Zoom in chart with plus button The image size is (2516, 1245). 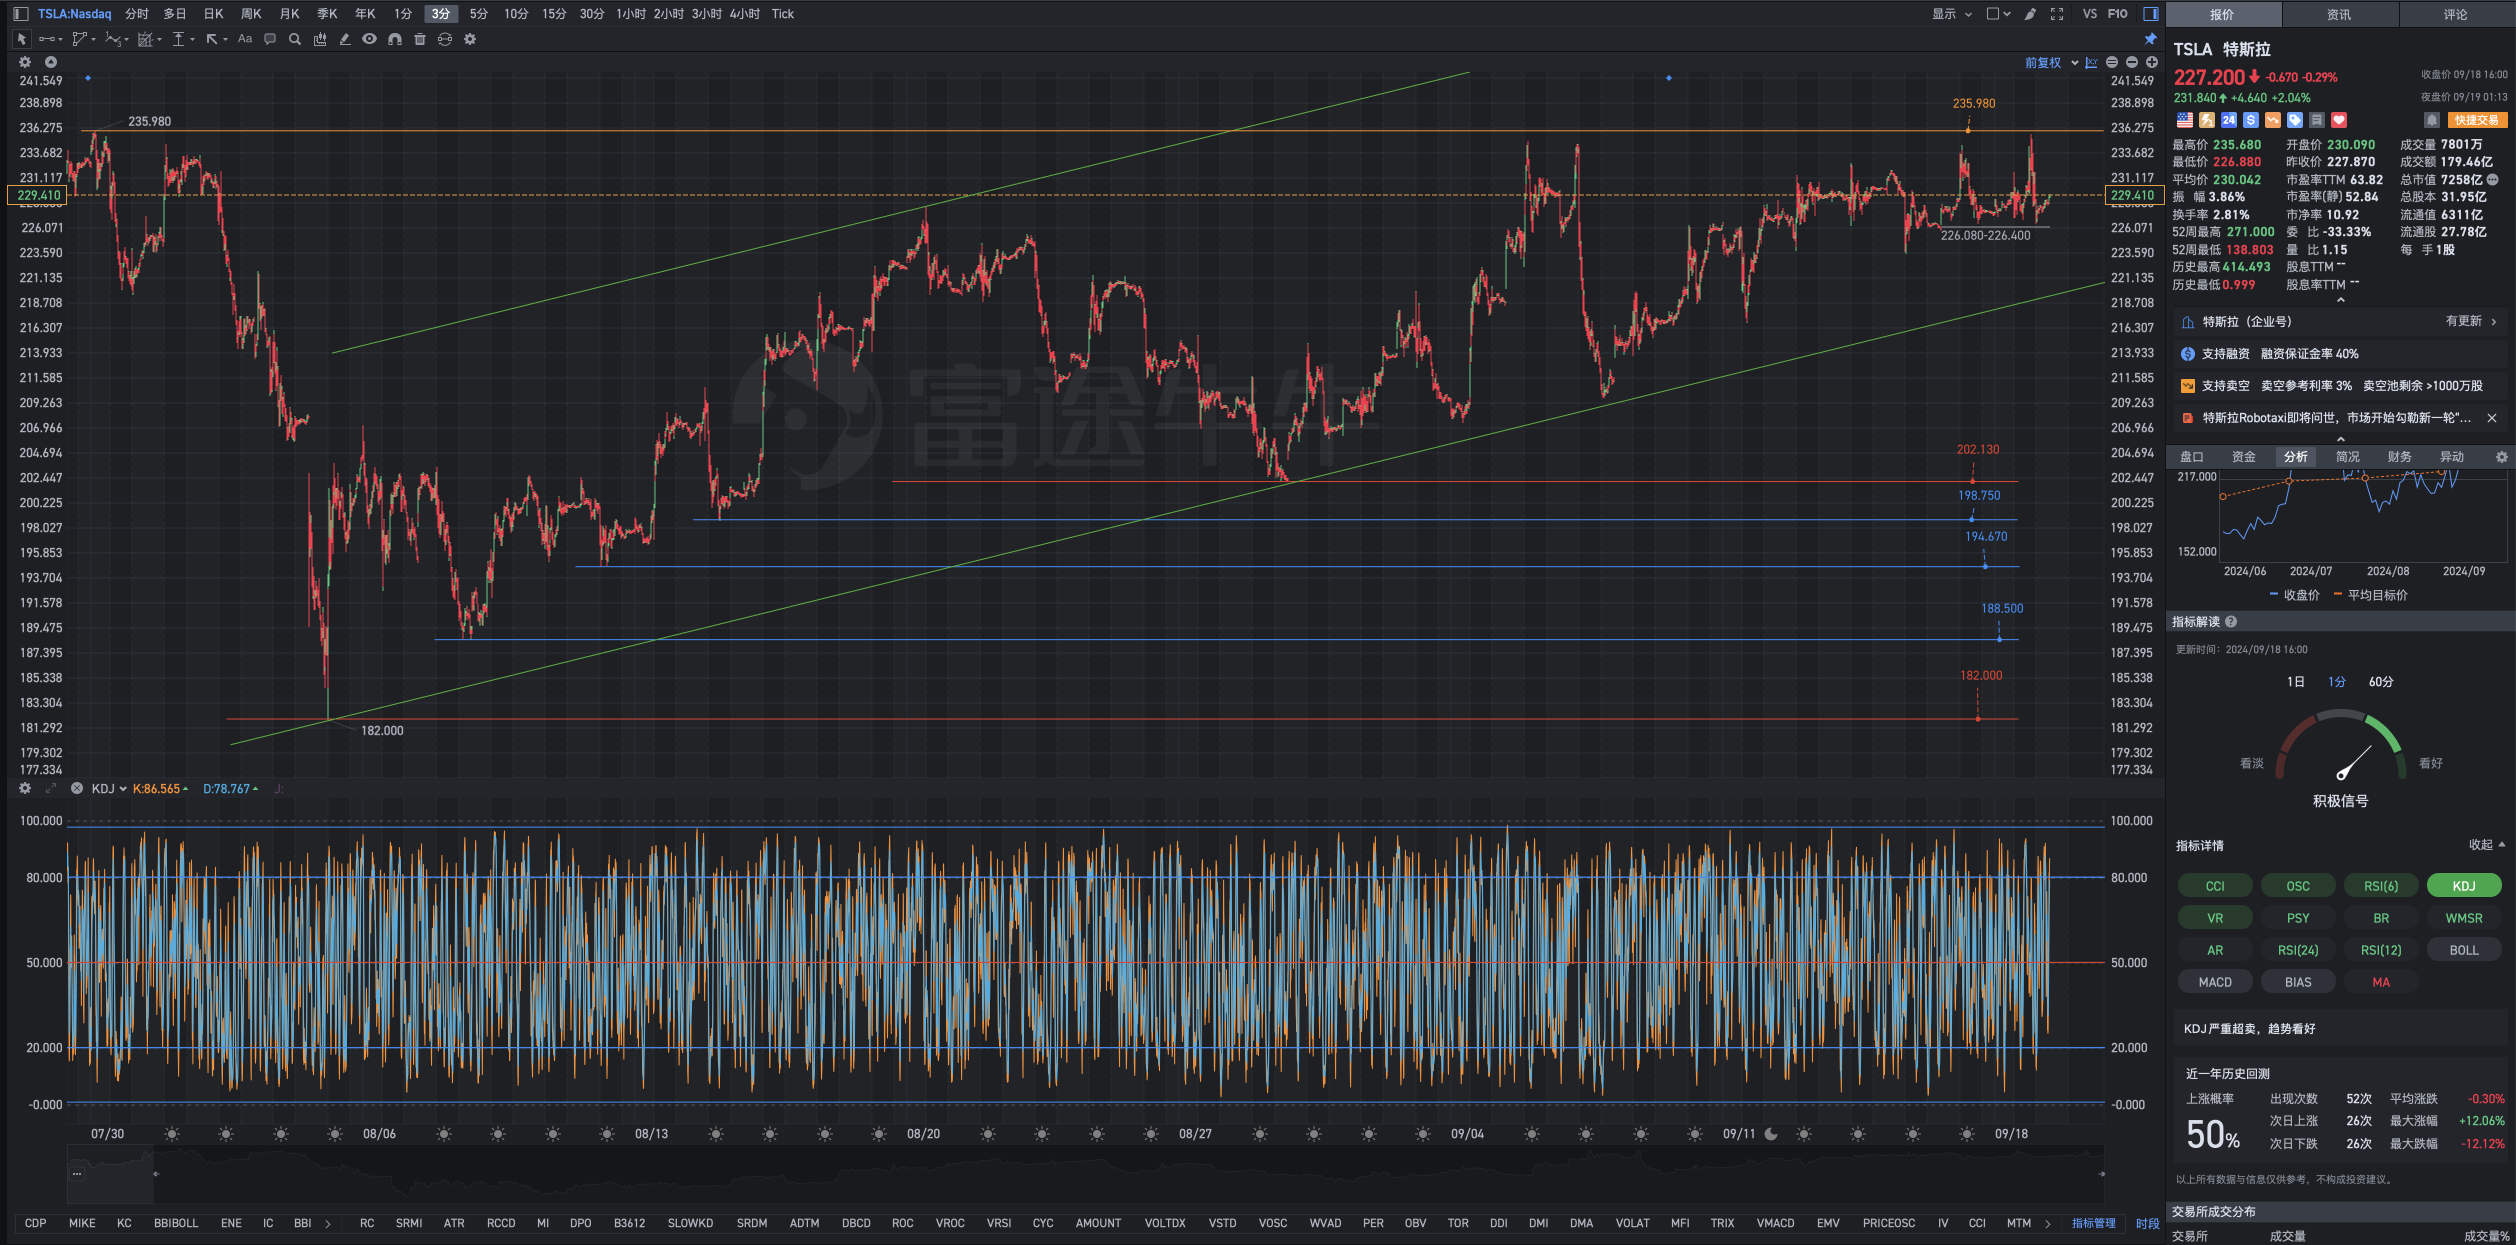pyautogui.click(x=2151, y=62)
